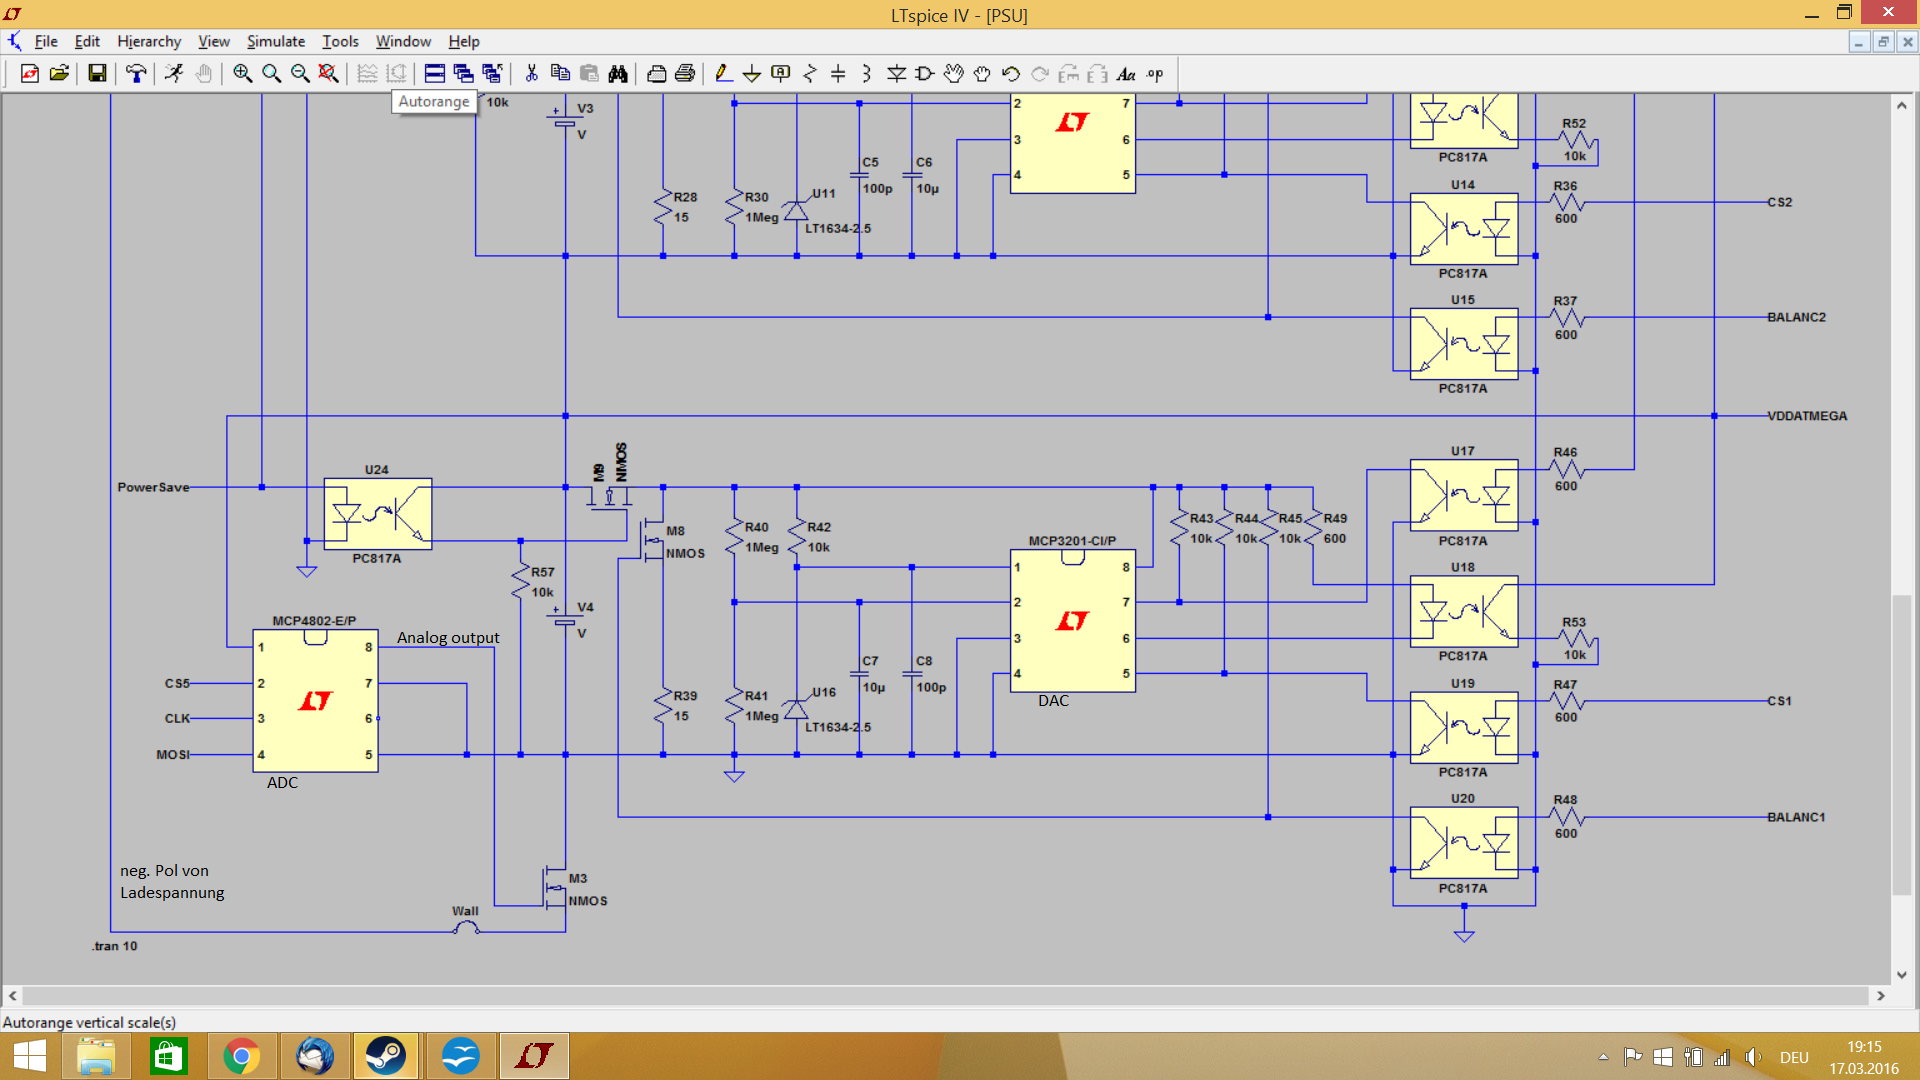
Task: Select the Drag closed-hand tool
Action: [982, 73]
